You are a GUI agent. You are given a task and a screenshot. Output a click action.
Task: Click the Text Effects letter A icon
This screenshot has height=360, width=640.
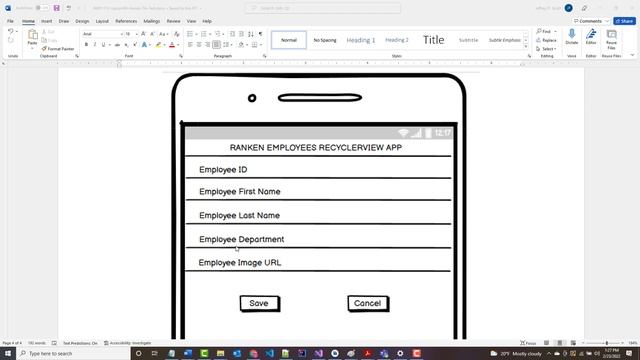point(144,44)
